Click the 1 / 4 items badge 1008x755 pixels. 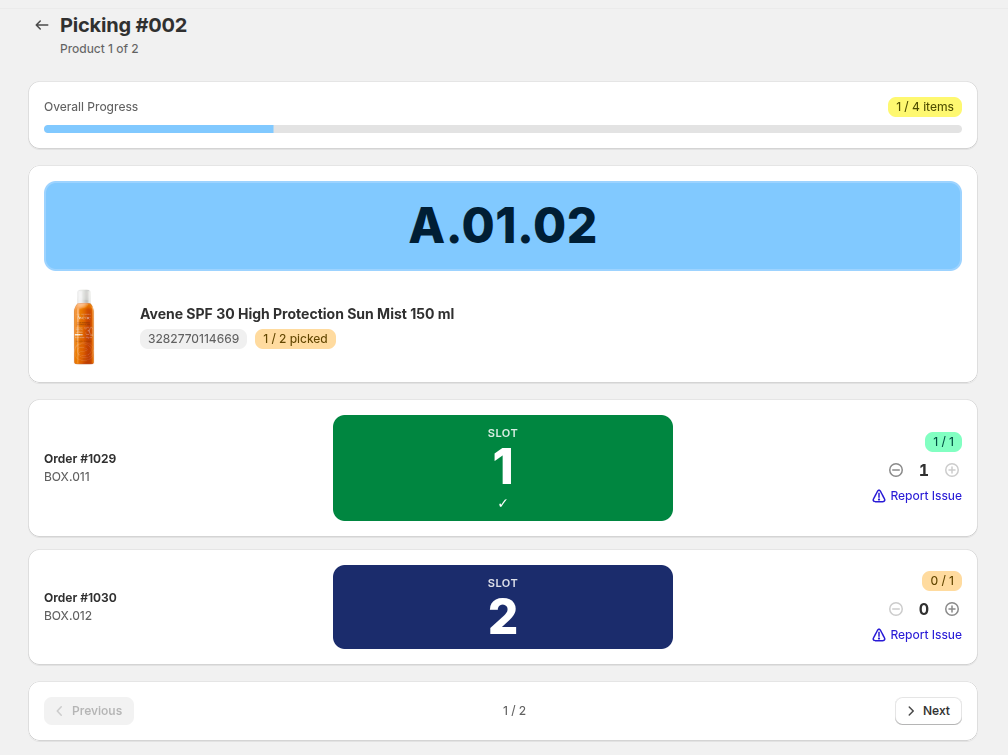tap(924, 107)
